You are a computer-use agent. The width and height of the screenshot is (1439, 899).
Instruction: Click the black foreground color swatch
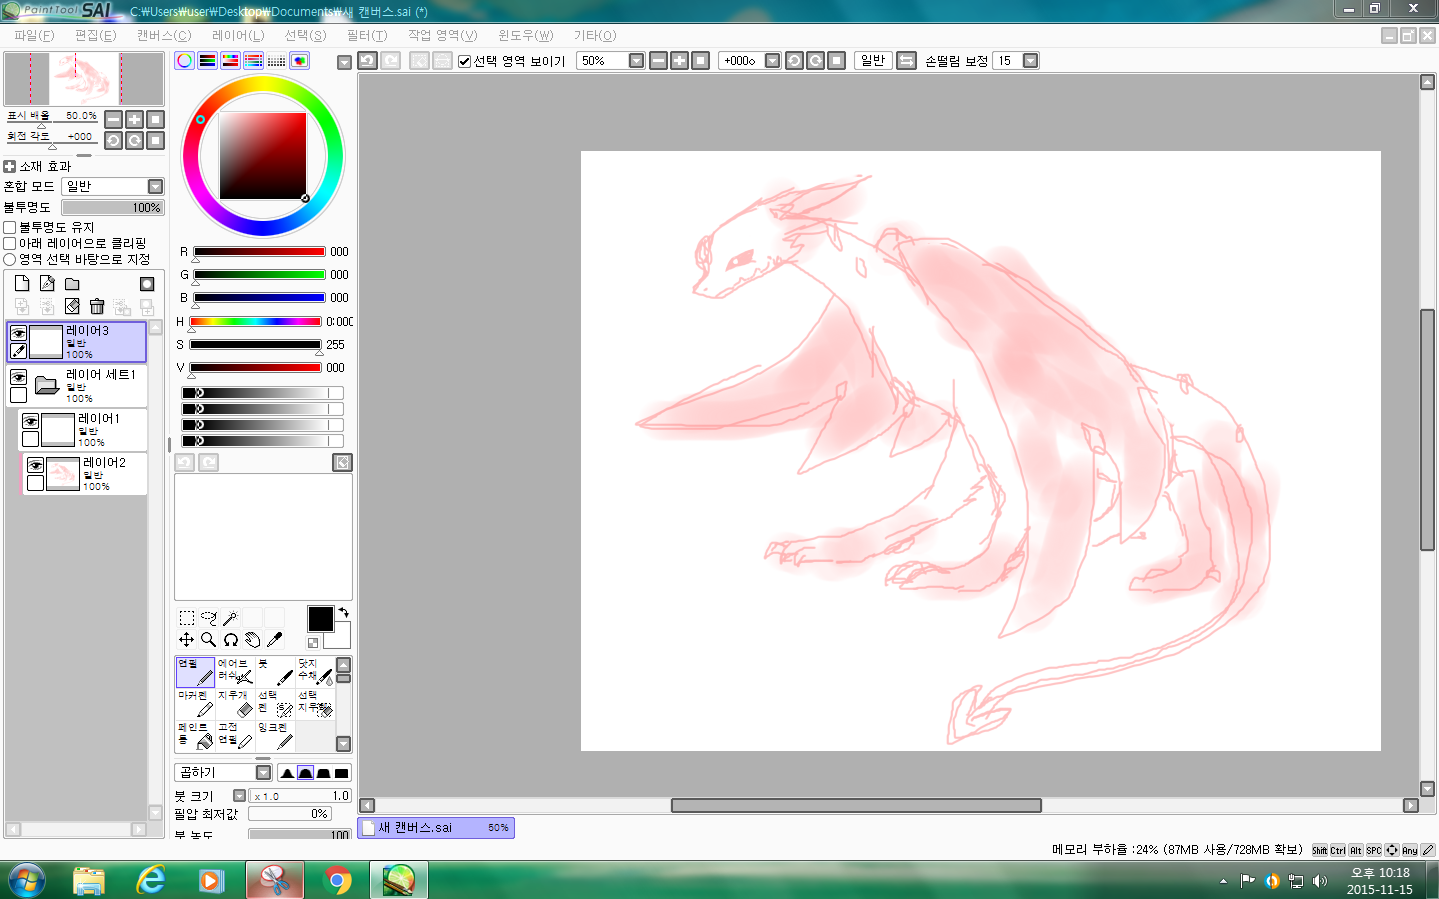pos(320,619)
